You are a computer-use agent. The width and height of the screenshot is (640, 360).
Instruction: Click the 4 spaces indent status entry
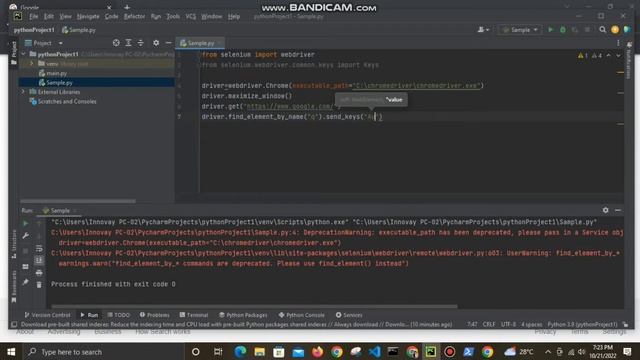point(531,324)
